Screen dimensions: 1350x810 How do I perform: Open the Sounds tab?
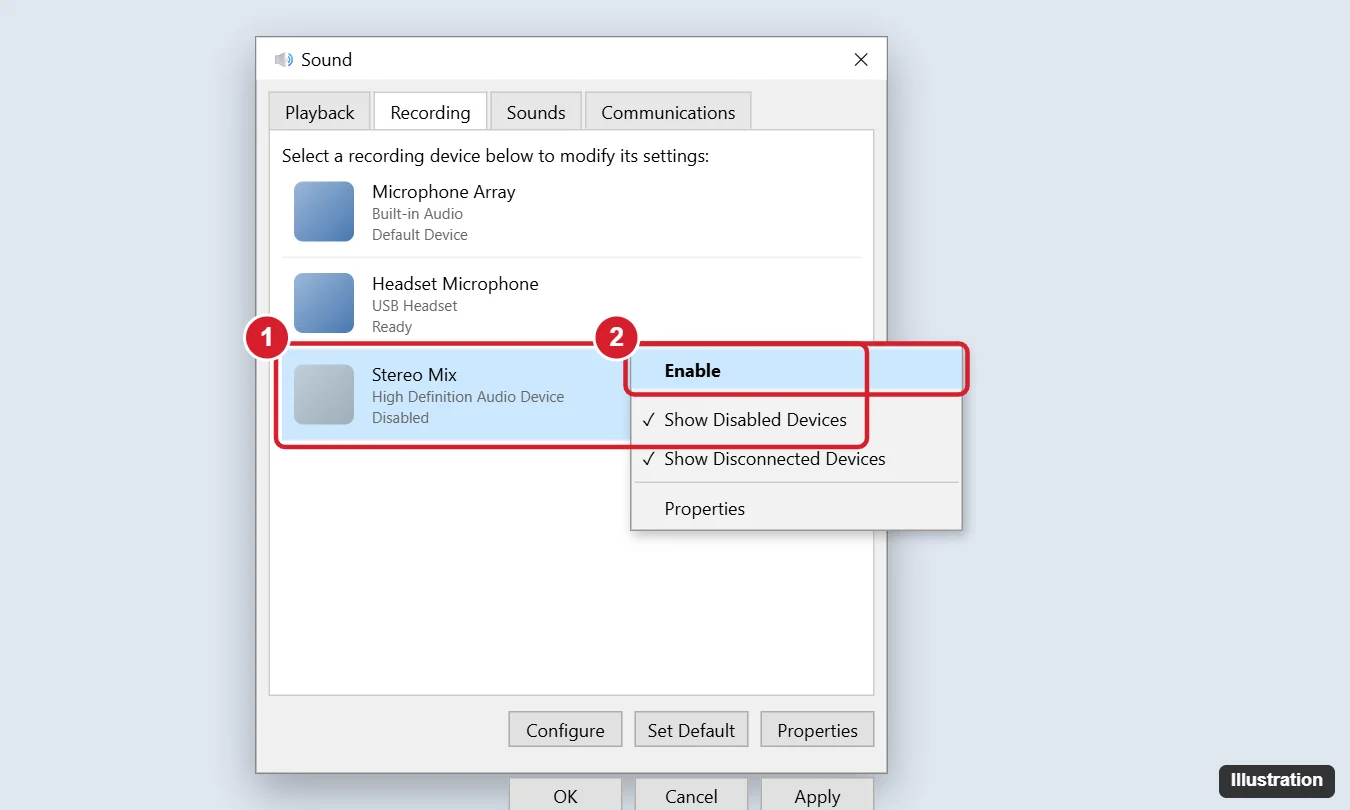tap(536, 112)
